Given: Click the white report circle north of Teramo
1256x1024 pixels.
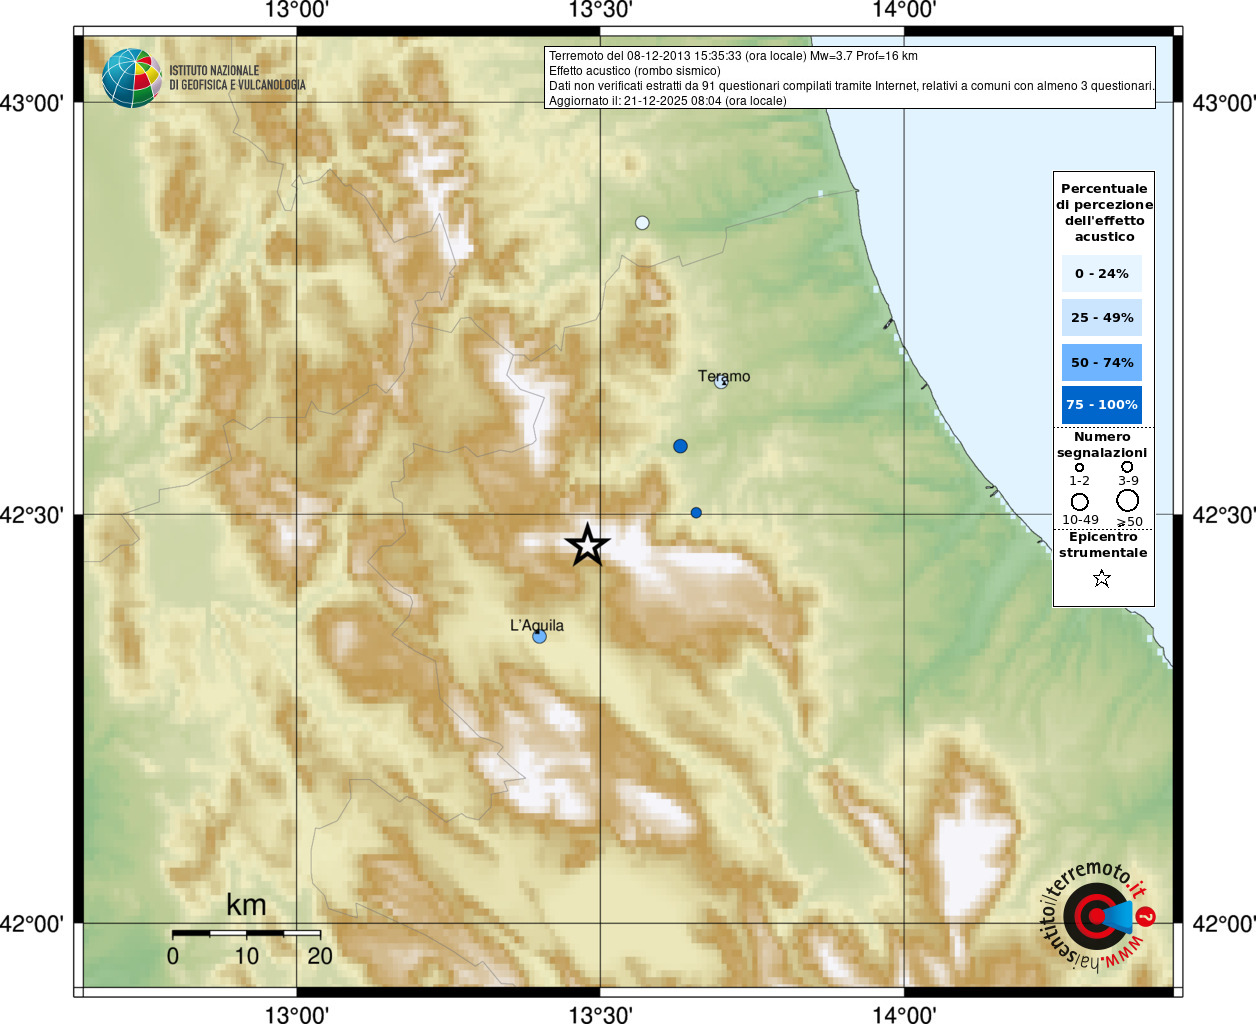Looking at the screenshot, I should pos(642,223).
